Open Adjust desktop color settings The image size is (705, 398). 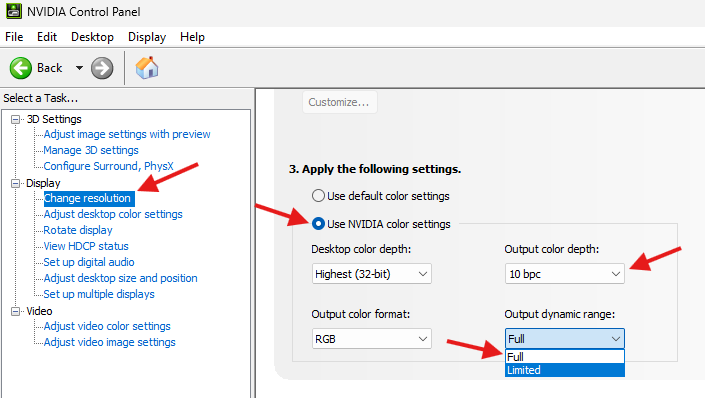[x=113, y=214]
